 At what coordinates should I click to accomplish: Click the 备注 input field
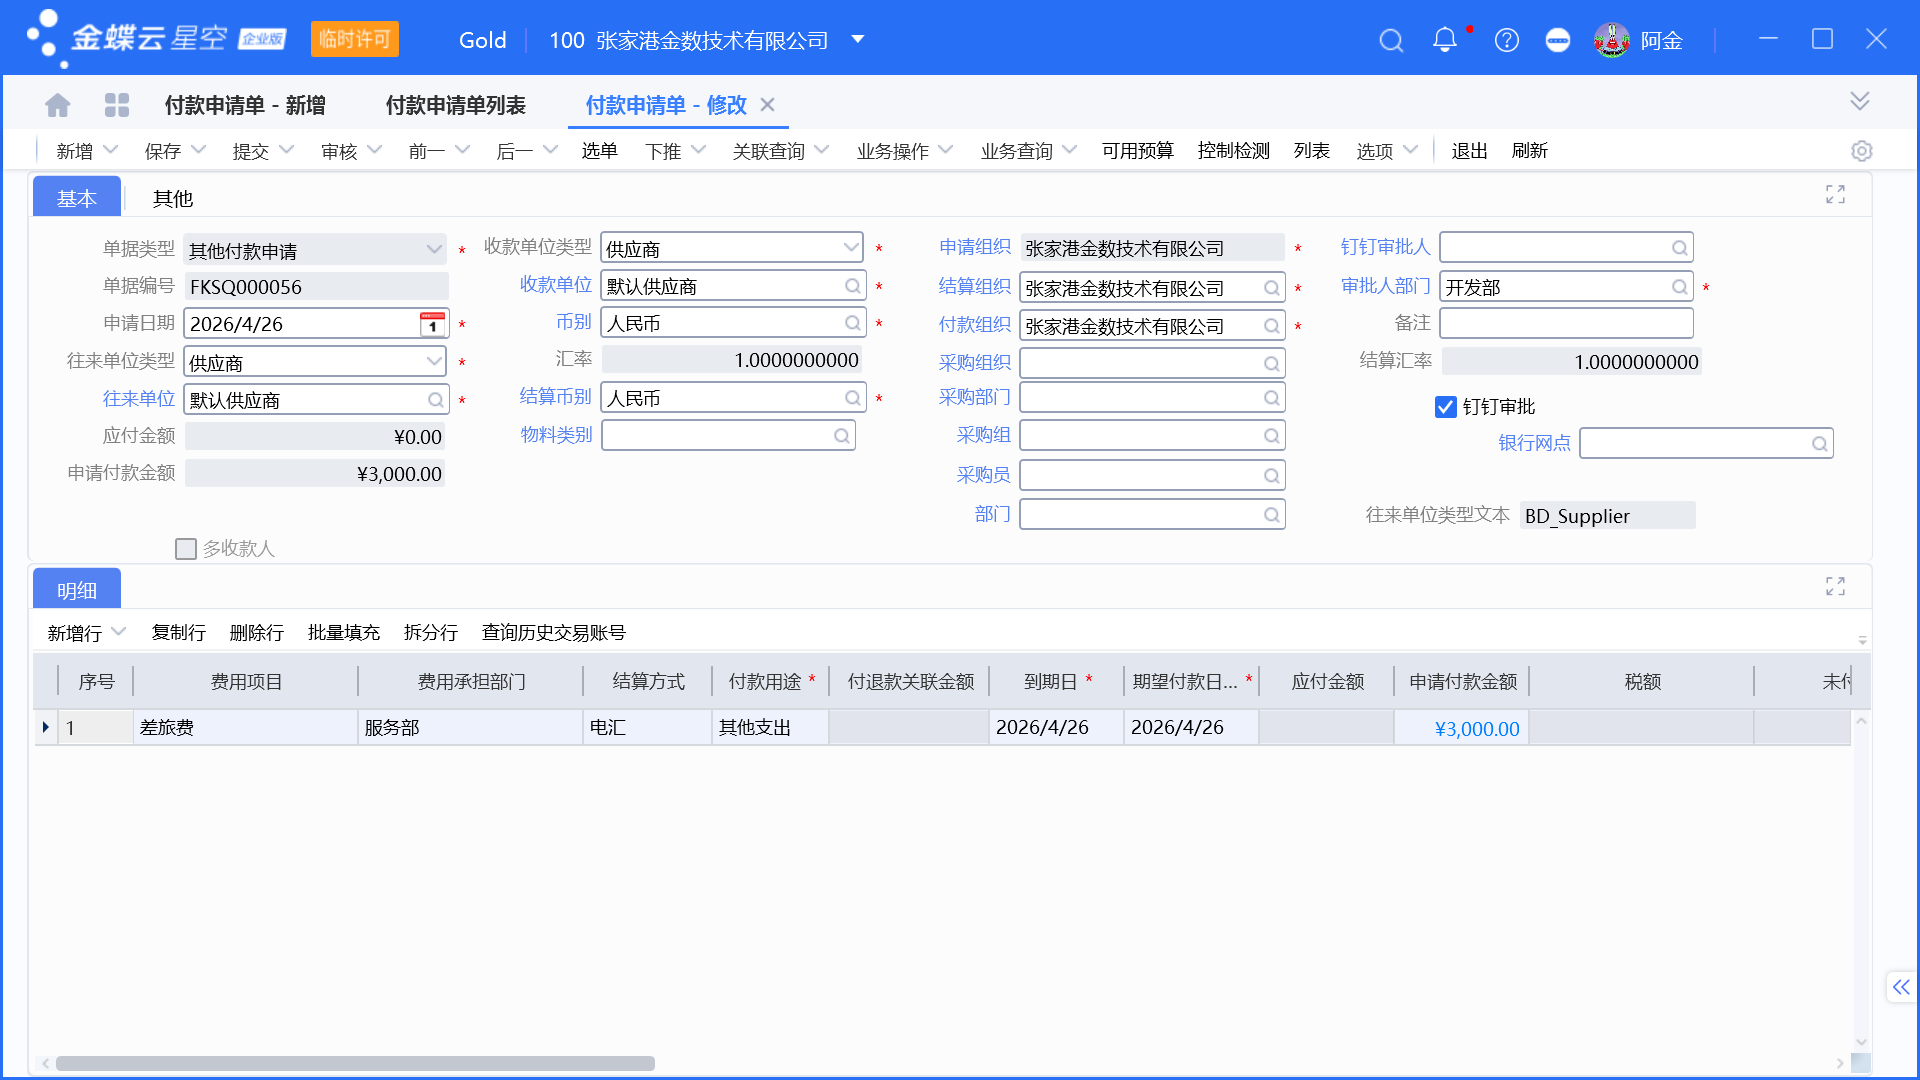coord(1566,323)
